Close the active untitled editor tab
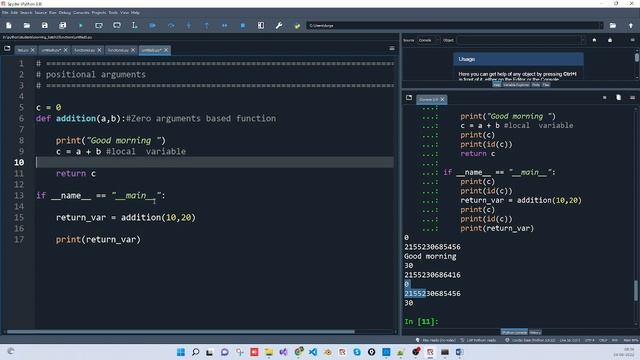This screenshot has width=640, height=360. tap(166, 50)
